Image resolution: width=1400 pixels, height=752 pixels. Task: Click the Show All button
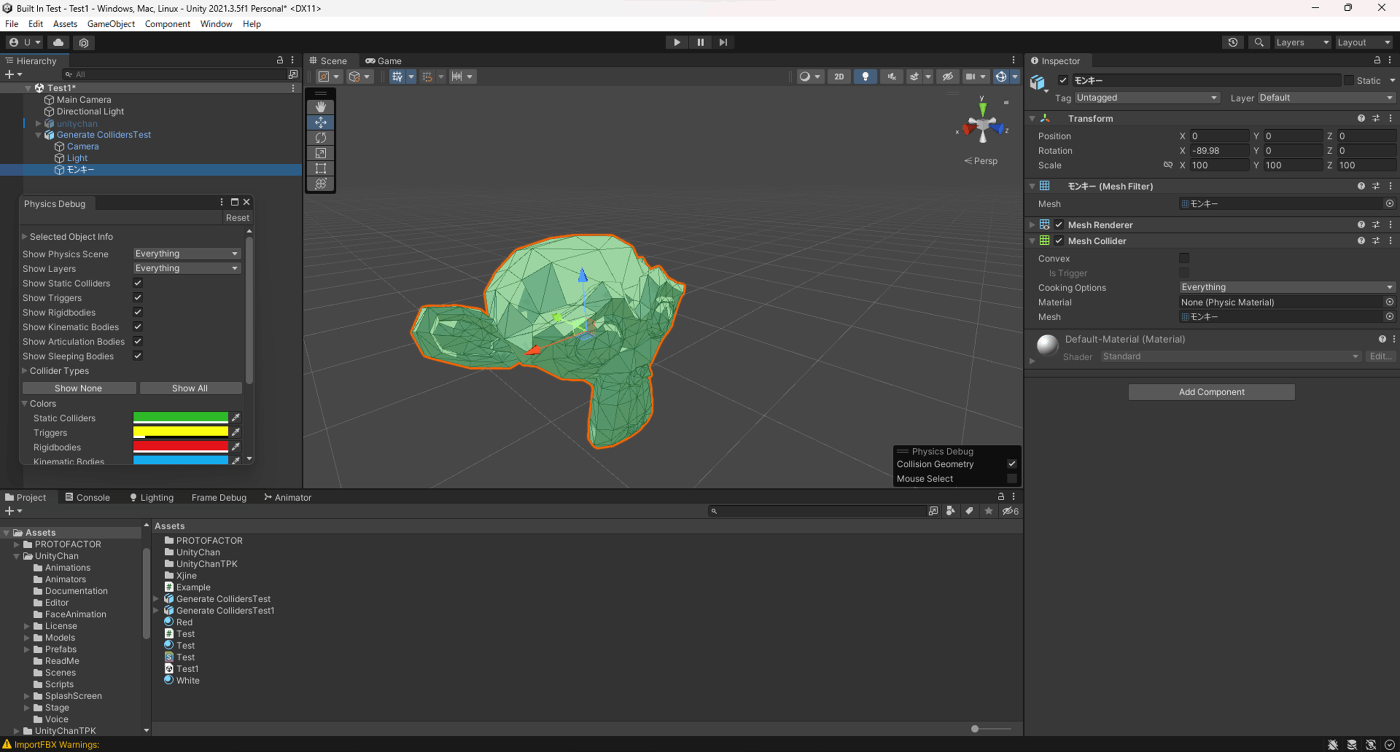point(190,388)
